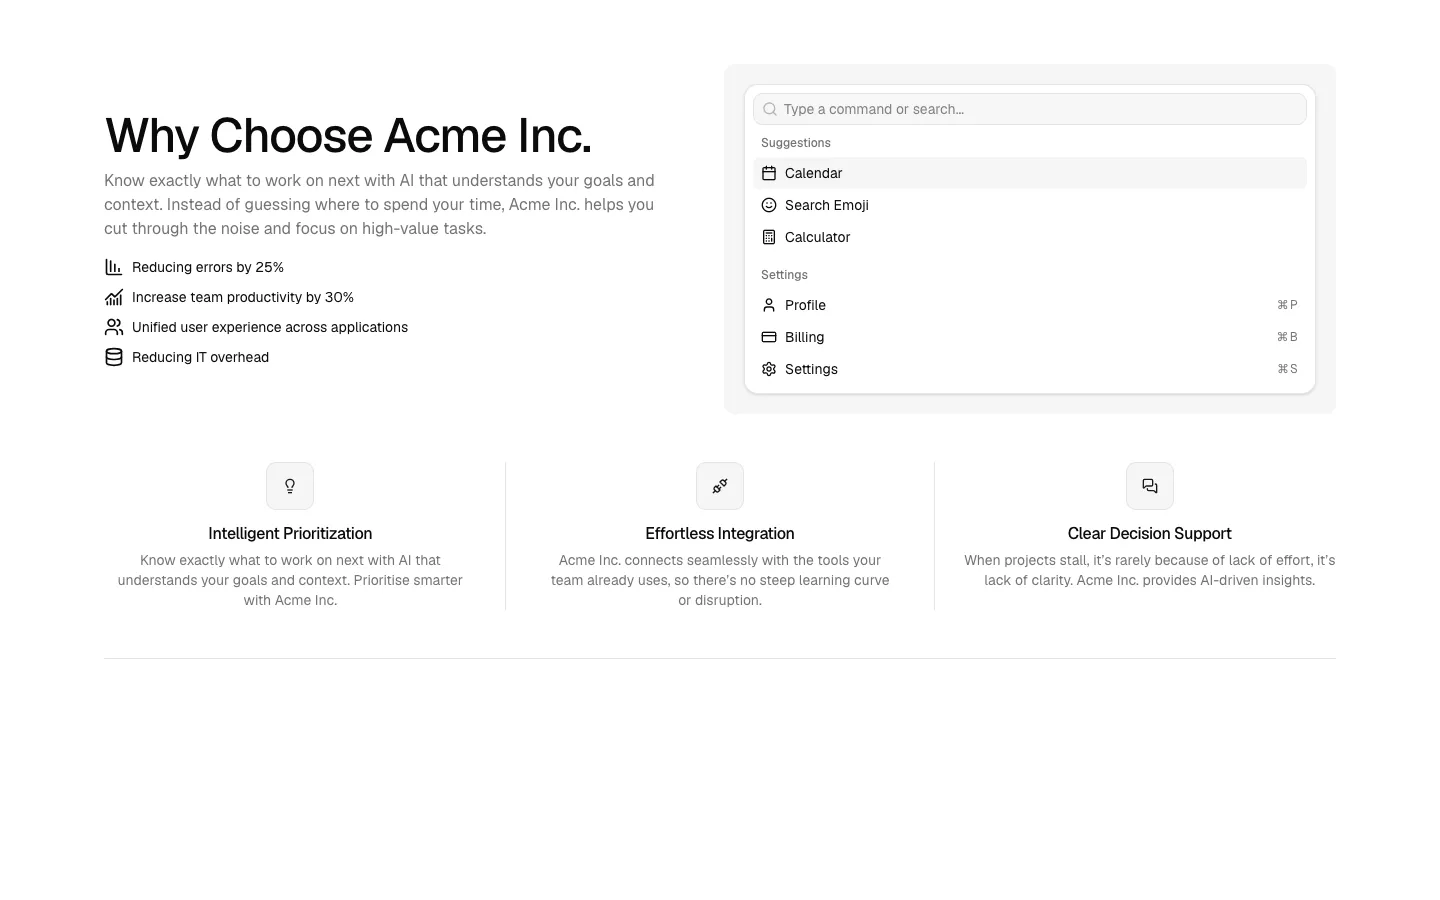
Task: Click the bar chart icon beside Reducing errors
Action: tap(114, 267)
